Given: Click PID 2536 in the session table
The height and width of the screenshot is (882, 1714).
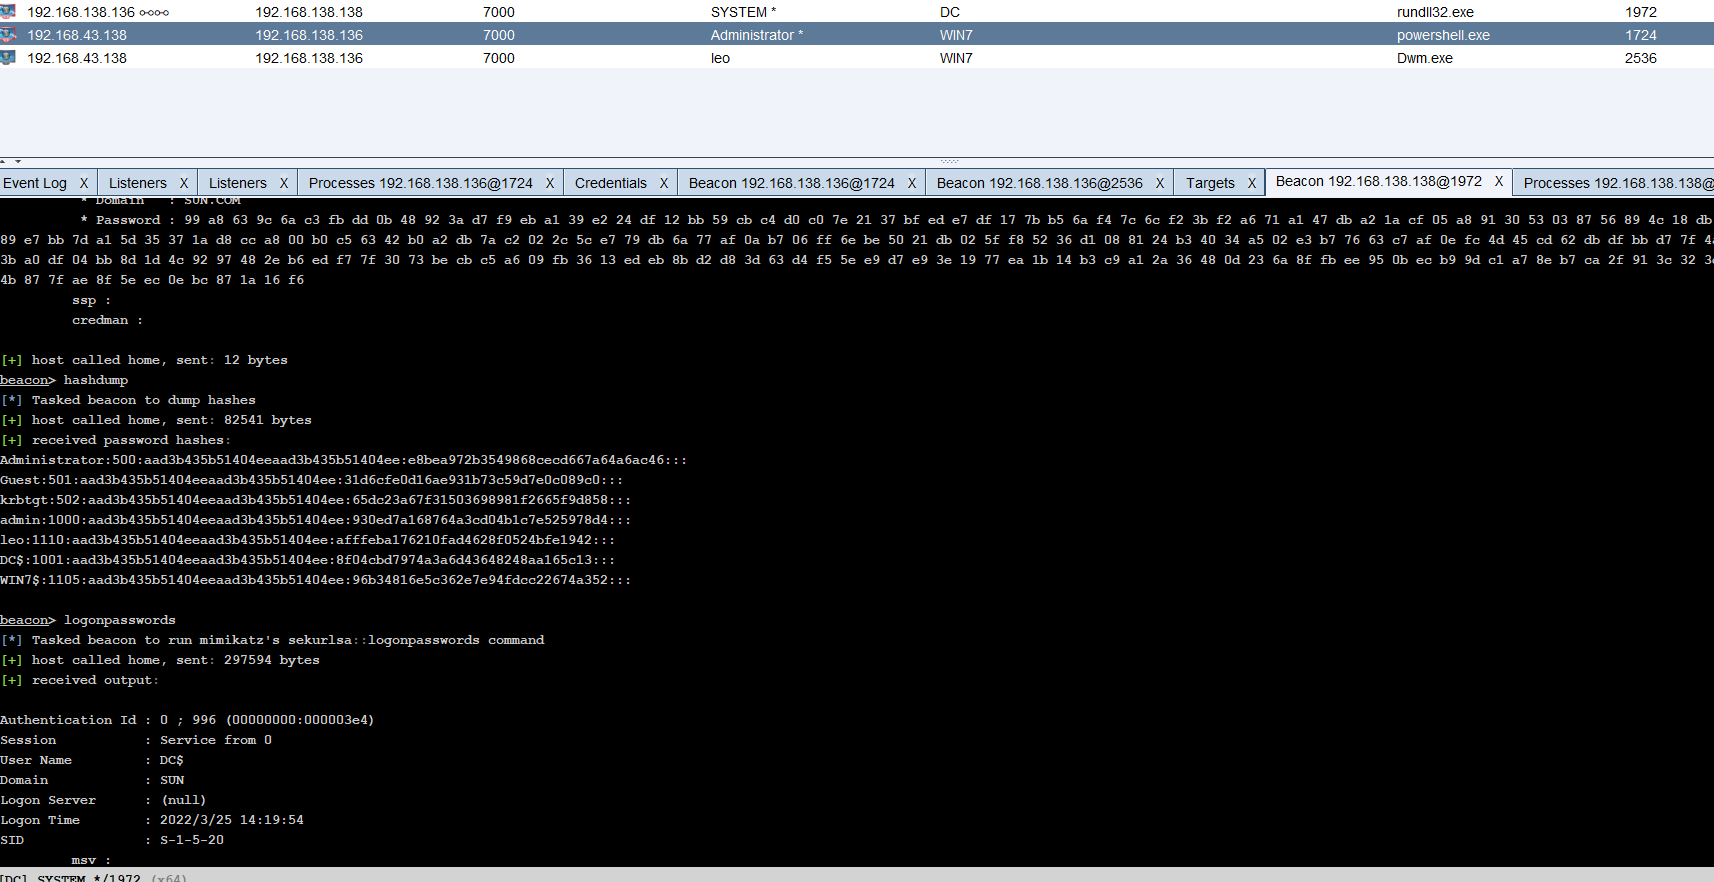Looking at the screenshot, I should (x=1641, y=58).
